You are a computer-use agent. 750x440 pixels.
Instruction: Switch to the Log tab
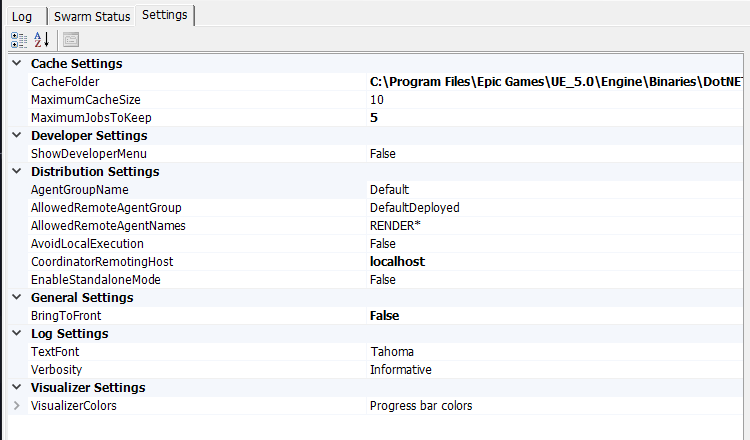point(22,16)
